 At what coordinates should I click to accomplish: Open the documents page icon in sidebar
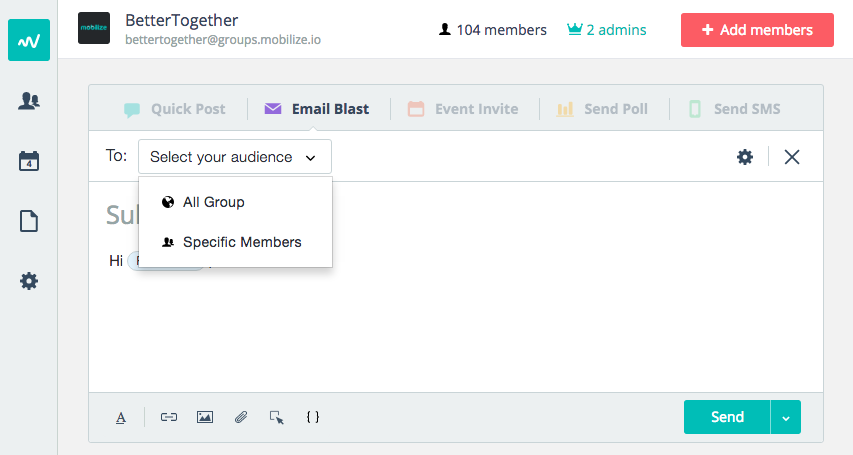pyautogui.click(x=29, y=221)
